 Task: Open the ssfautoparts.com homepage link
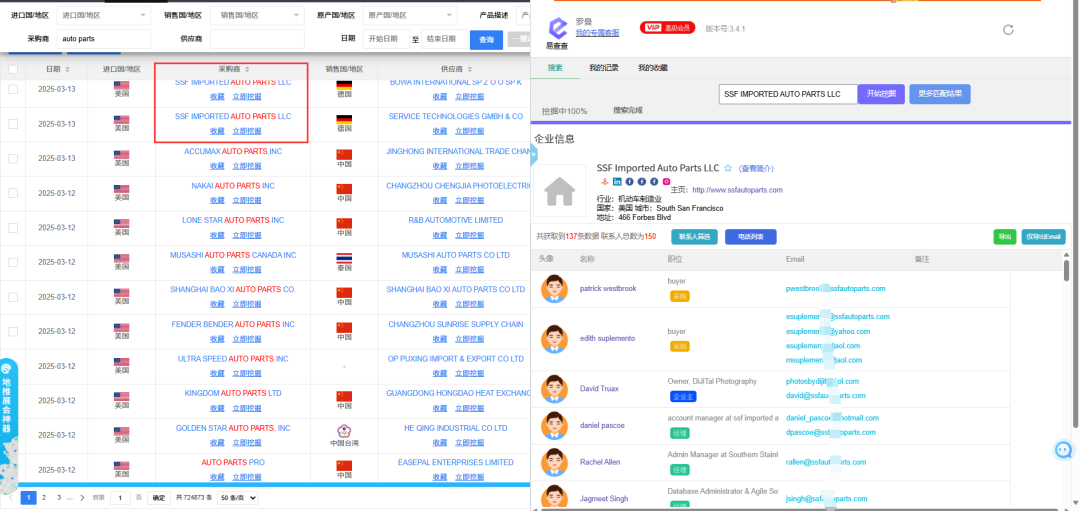pos(737,189)
